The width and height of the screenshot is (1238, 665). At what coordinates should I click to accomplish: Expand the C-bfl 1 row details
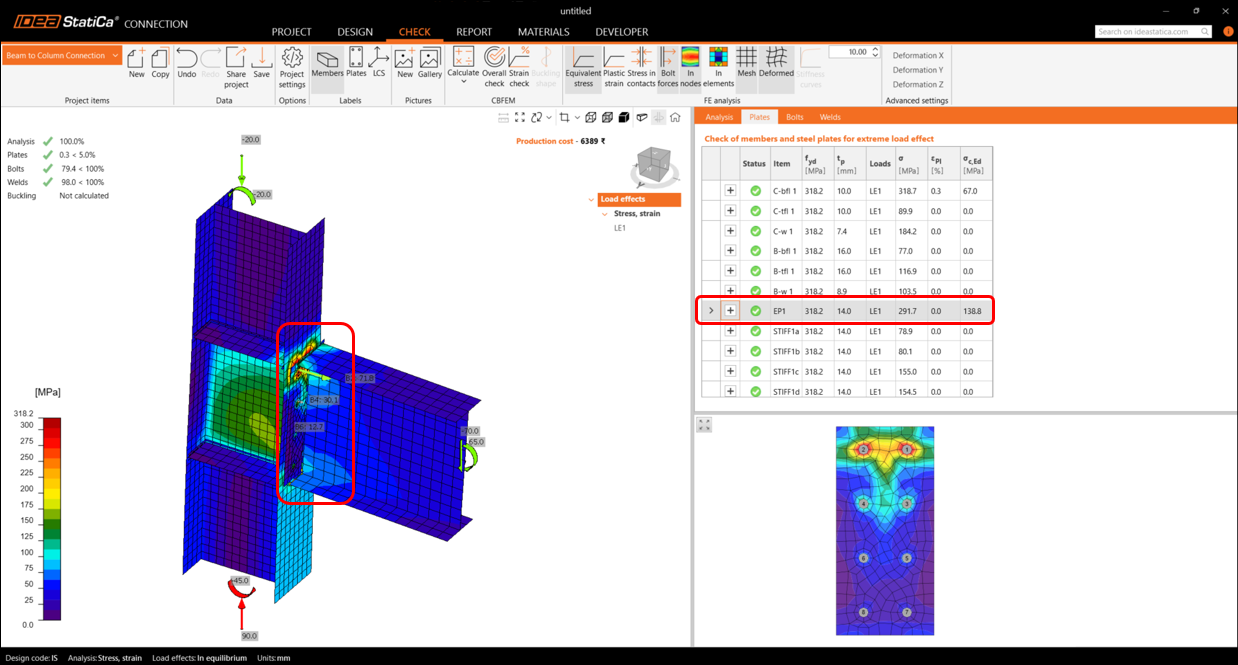pos(730,190)
